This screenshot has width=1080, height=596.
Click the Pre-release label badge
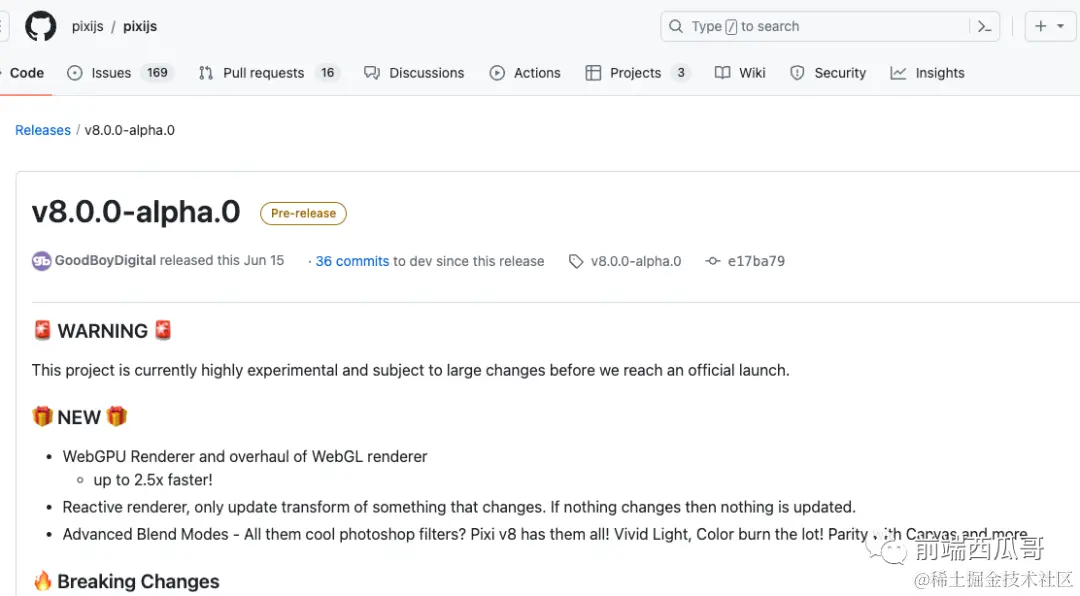(303, 214)
